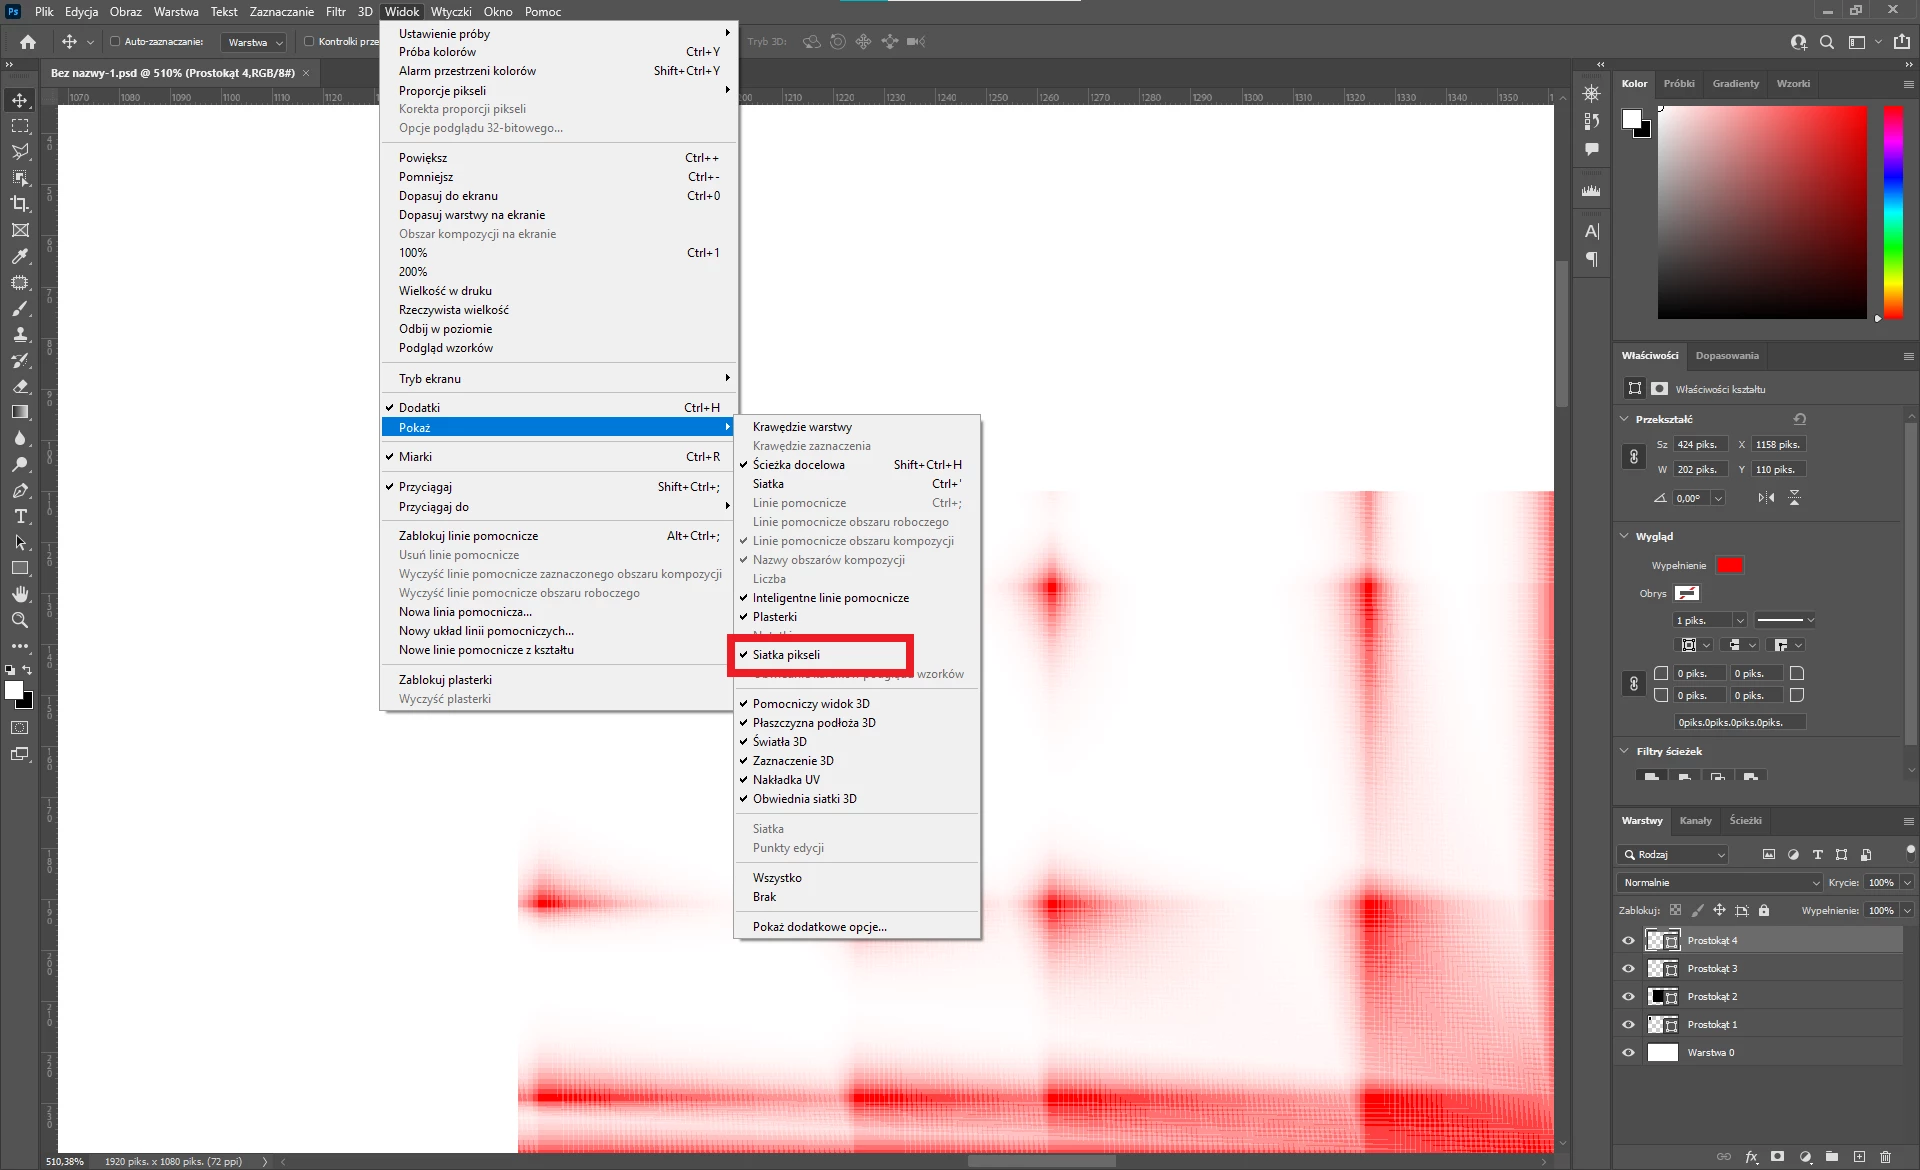The image size is (1920, 1170).
Task: Select the Type tool
Action: [20, 517]
